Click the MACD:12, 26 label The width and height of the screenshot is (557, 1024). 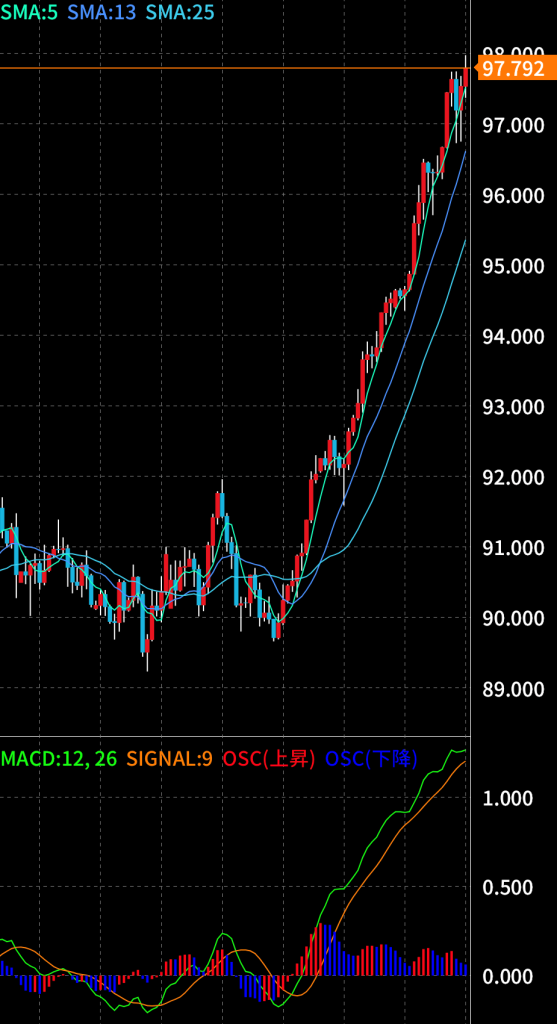coord(59,758)
